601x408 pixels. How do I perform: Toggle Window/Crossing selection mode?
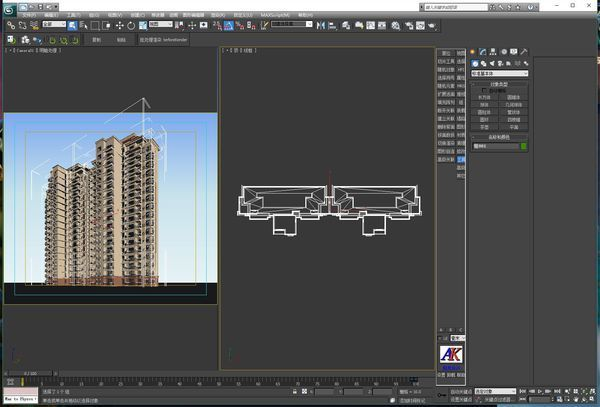point(107,26)
